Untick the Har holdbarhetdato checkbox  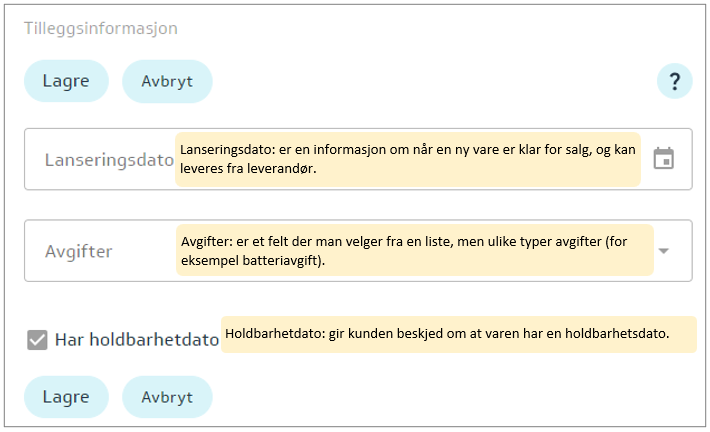point(37,340)
